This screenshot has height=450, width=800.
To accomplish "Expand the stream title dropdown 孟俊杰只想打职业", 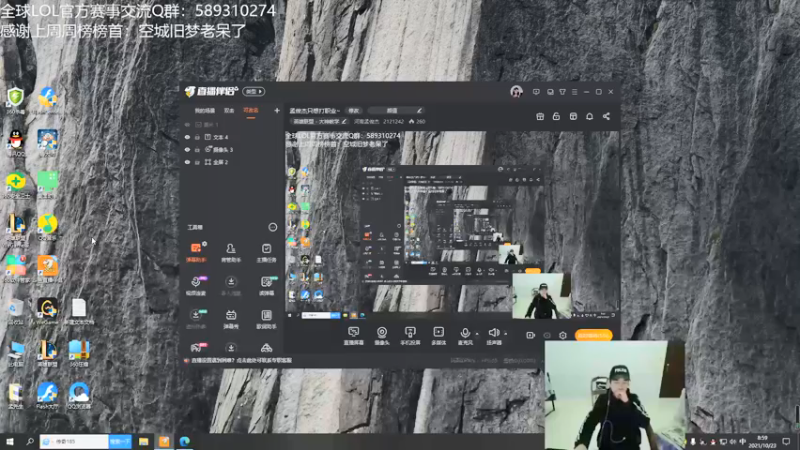I will pos(314,110).
